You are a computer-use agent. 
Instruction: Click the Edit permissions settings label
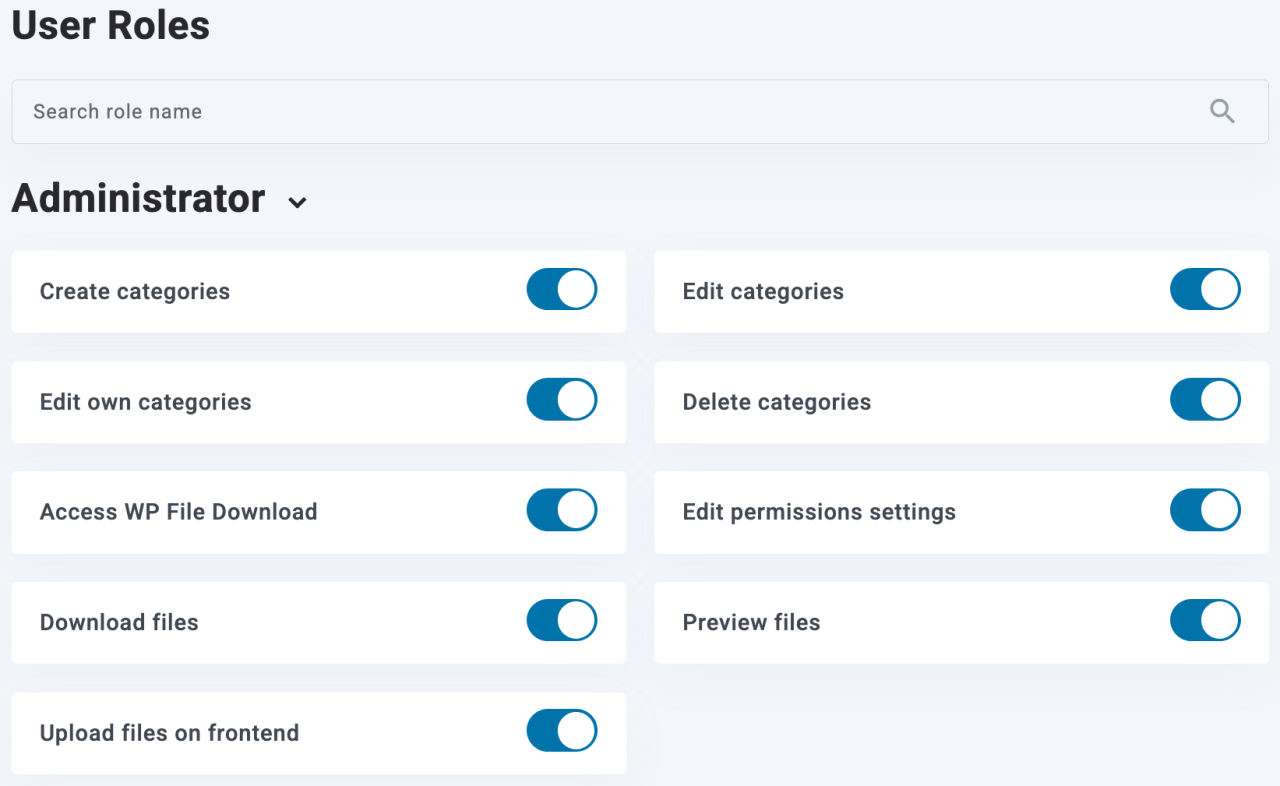click(x=819, y=512)
